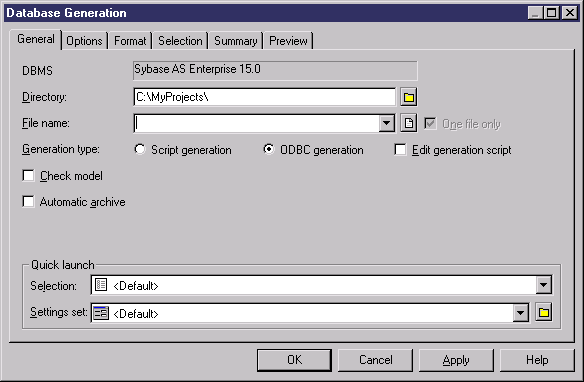The height and width of the screenshot is (382, 584).
Task: Open the Quick launch Selection dropdown
Action: coord(543,286)
